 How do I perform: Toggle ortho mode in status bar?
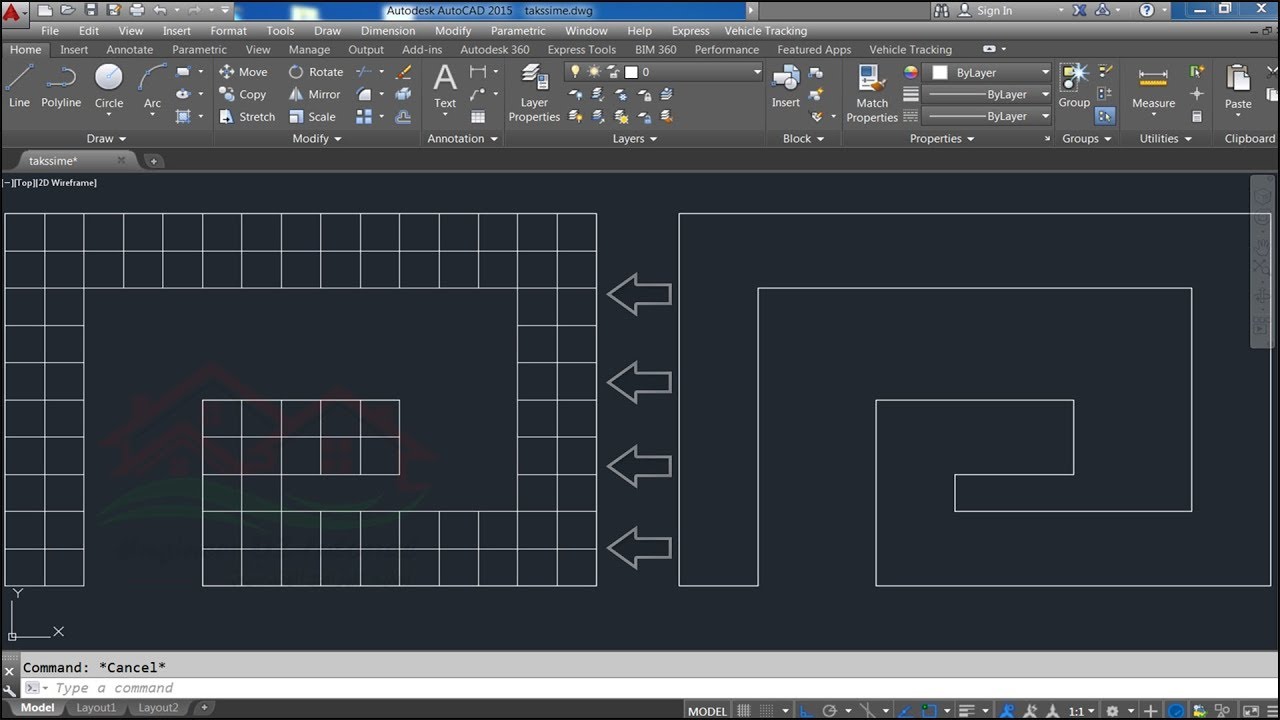(x=807, y=711)
